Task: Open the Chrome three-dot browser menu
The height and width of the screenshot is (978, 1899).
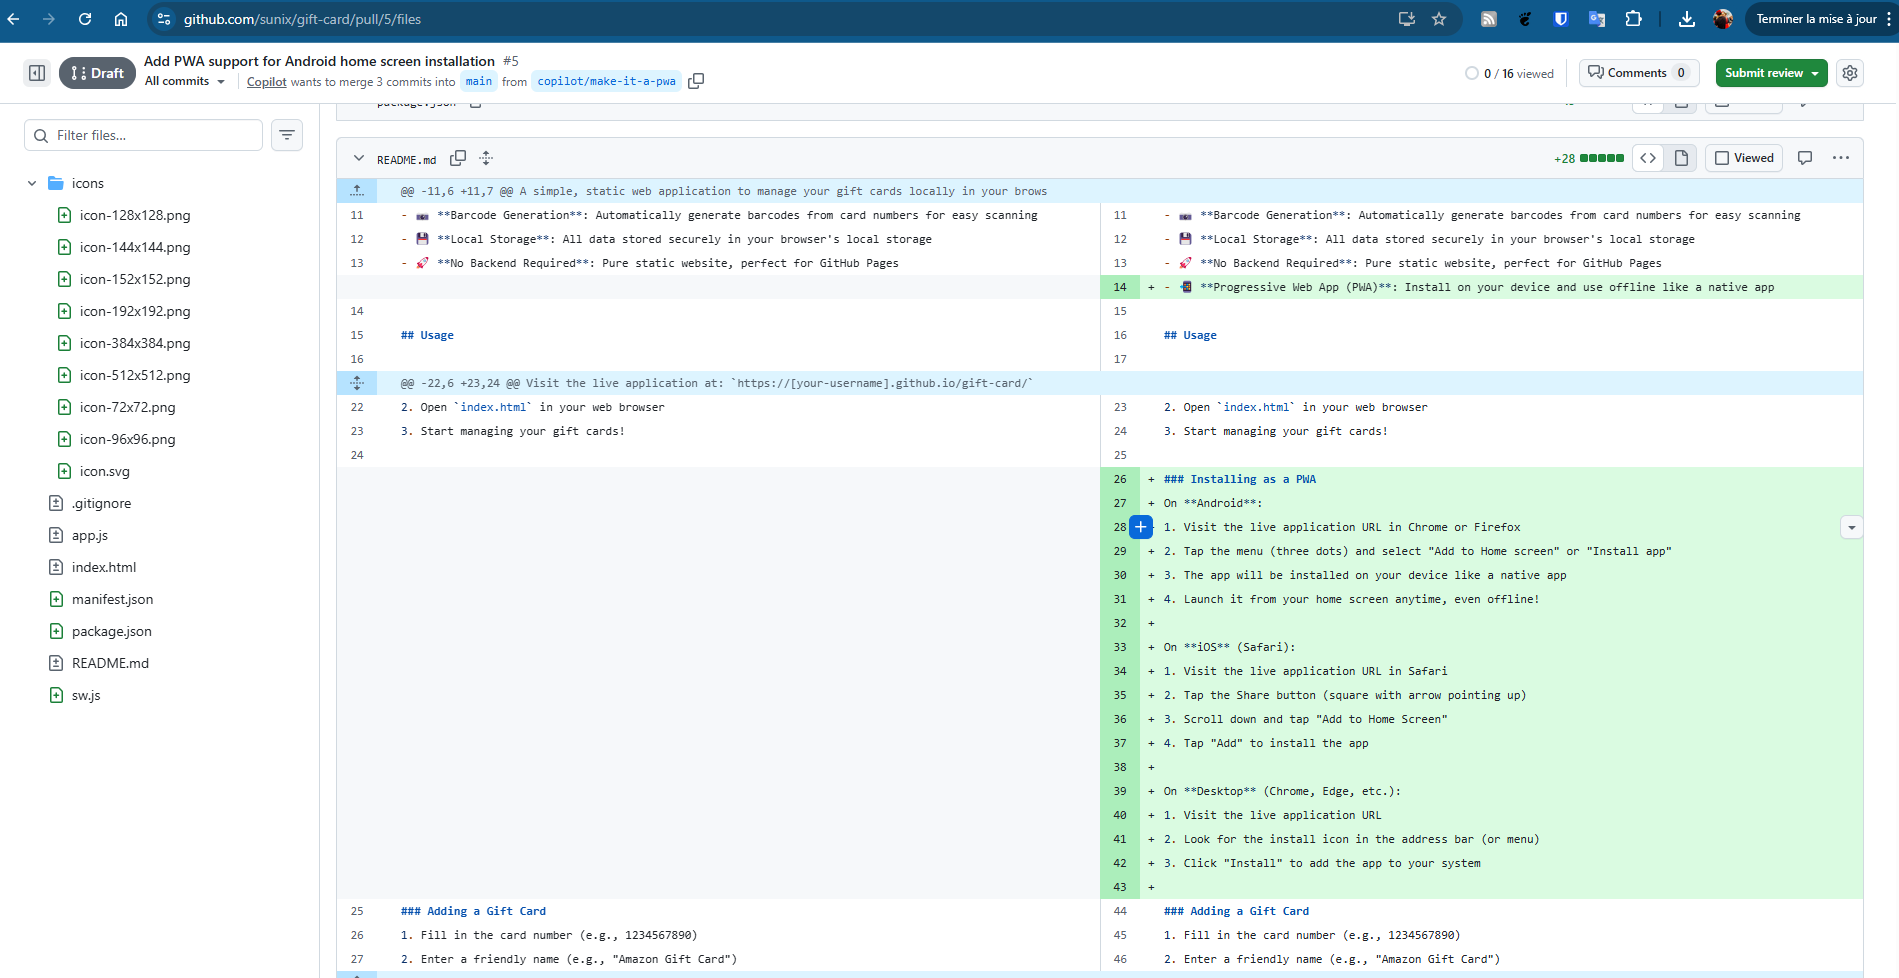Action: [1889, 18]
